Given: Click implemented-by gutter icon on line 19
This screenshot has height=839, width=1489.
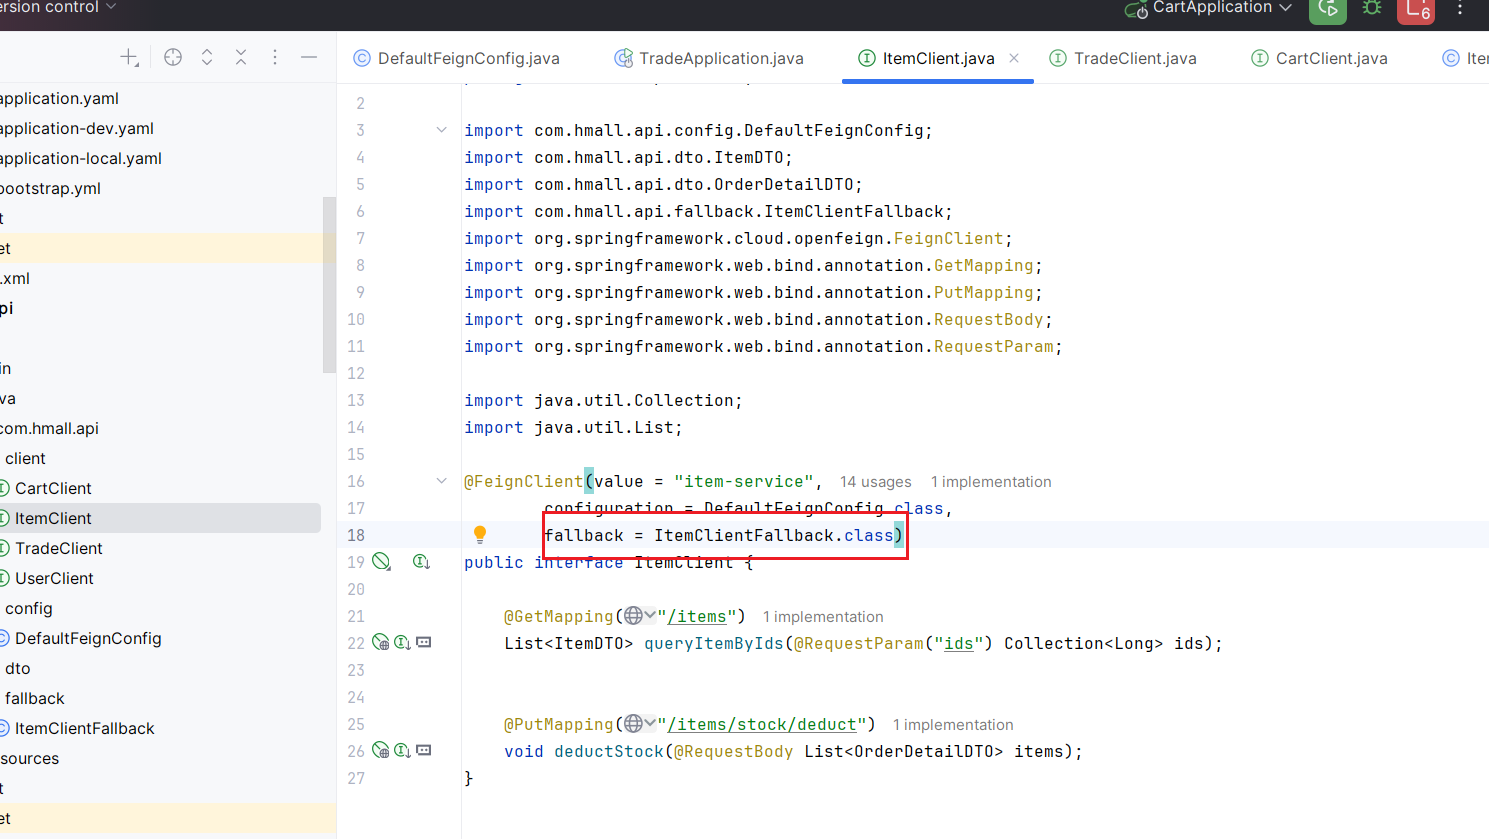Looking at the screenshot, I should pos(421,562).
